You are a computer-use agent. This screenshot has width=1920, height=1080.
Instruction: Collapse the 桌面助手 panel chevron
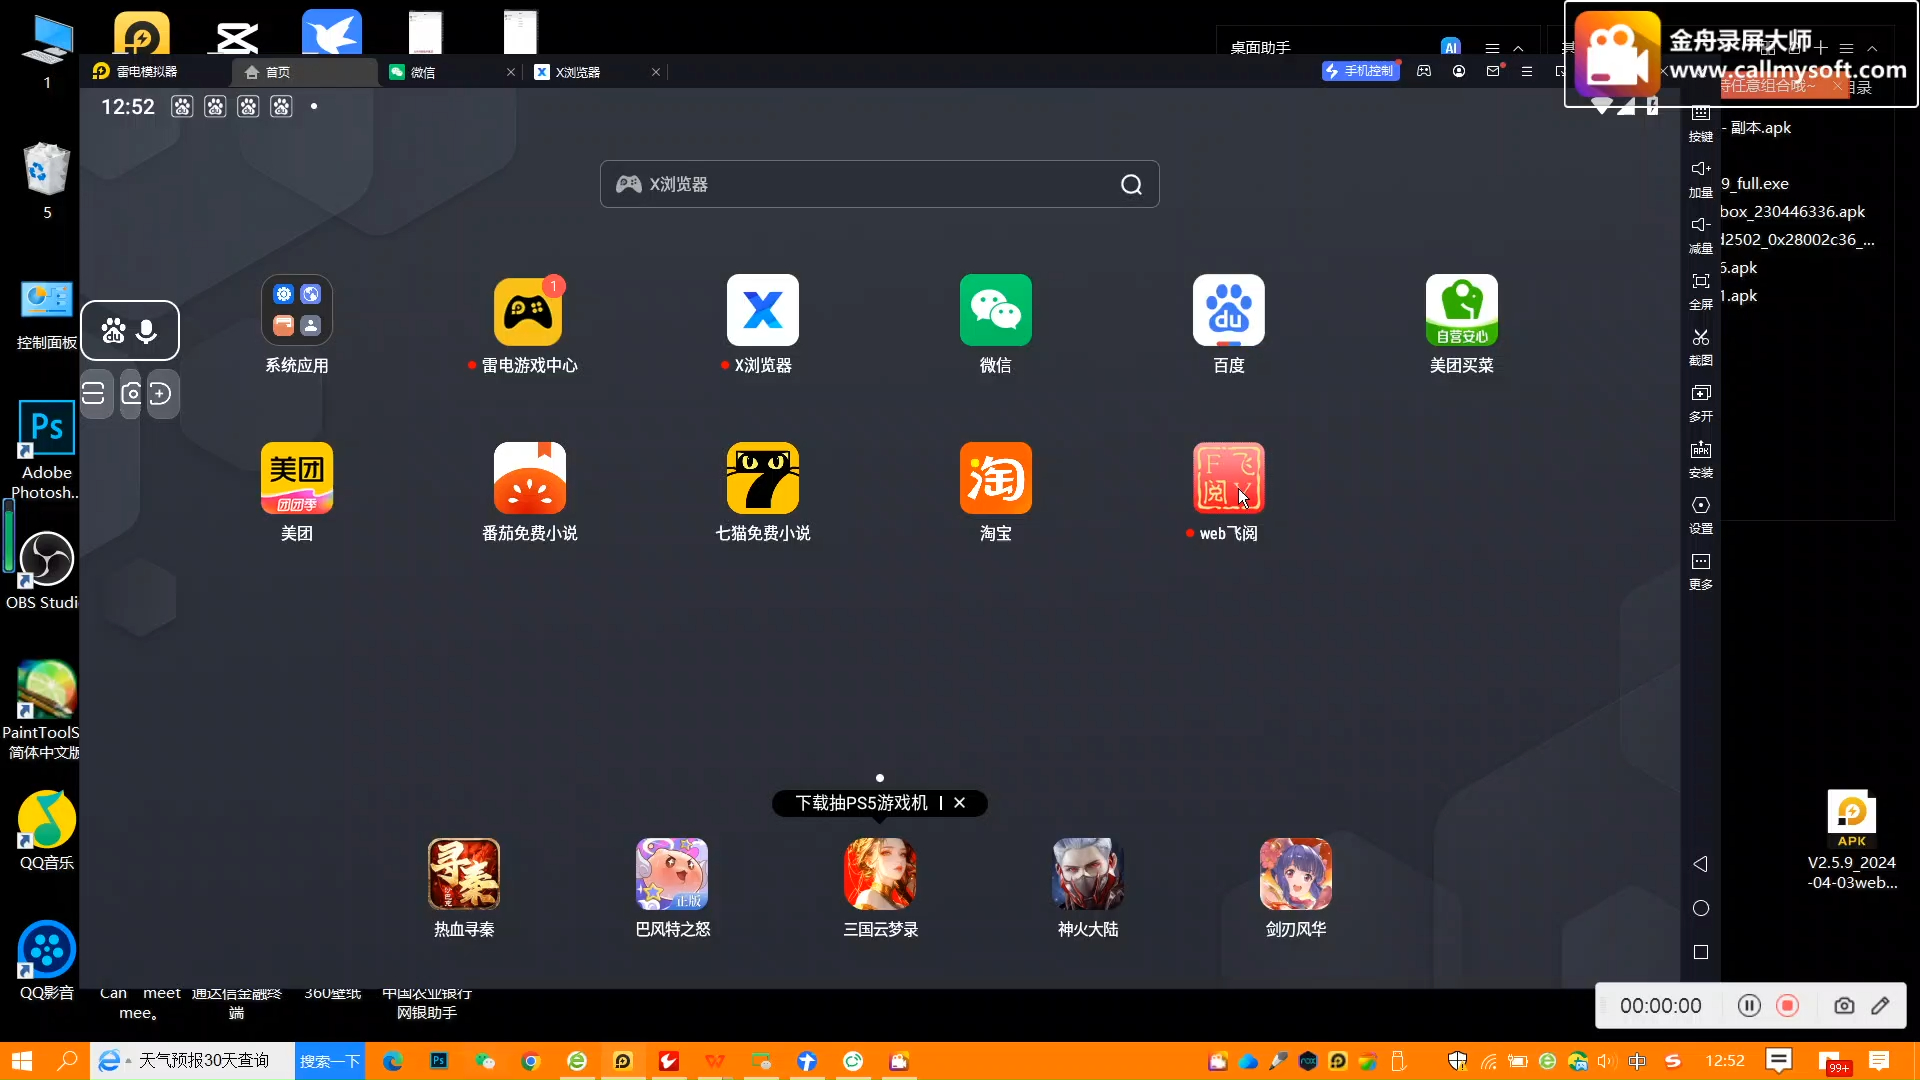tap(1518, 48)
